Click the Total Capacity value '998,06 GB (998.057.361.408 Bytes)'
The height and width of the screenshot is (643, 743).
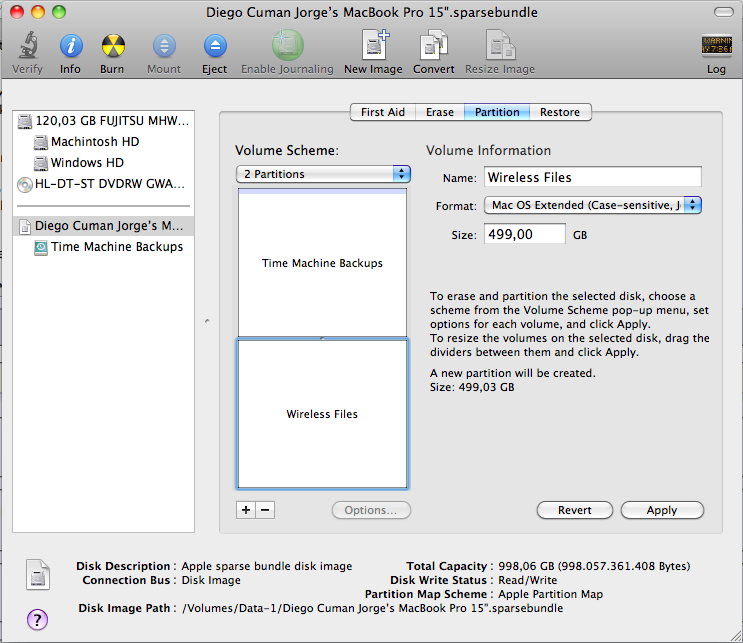(594, 566)
